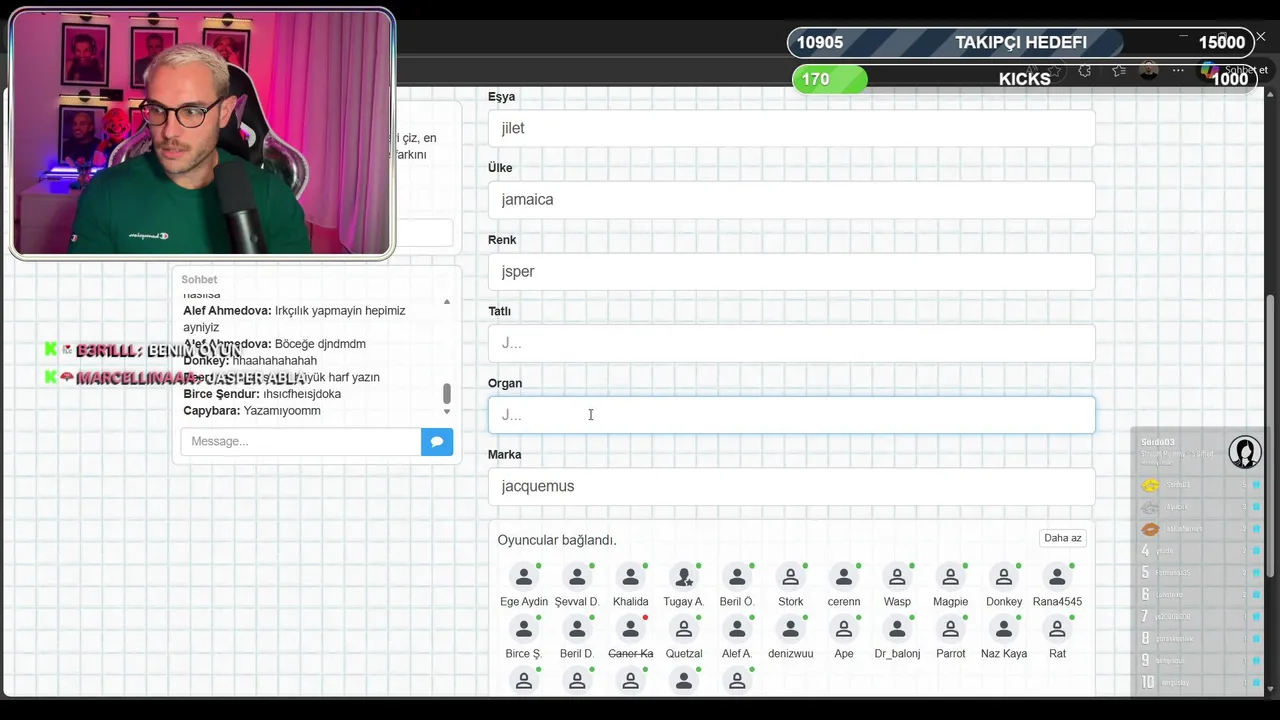Click the Eşya field label
This screenshot has height=720, width=1280.
pyautogui.click(x=502, y=96)
